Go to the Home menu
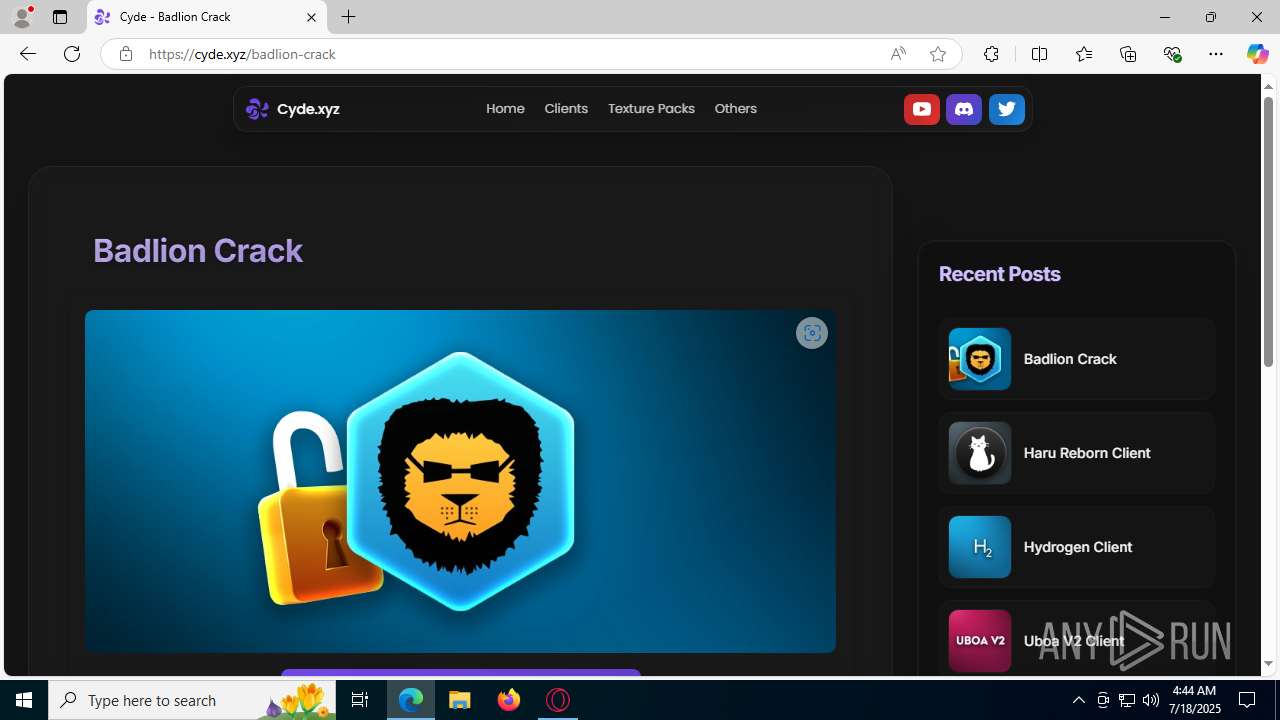Screen dimensions: 1280x720 click(x=505, y=109)
